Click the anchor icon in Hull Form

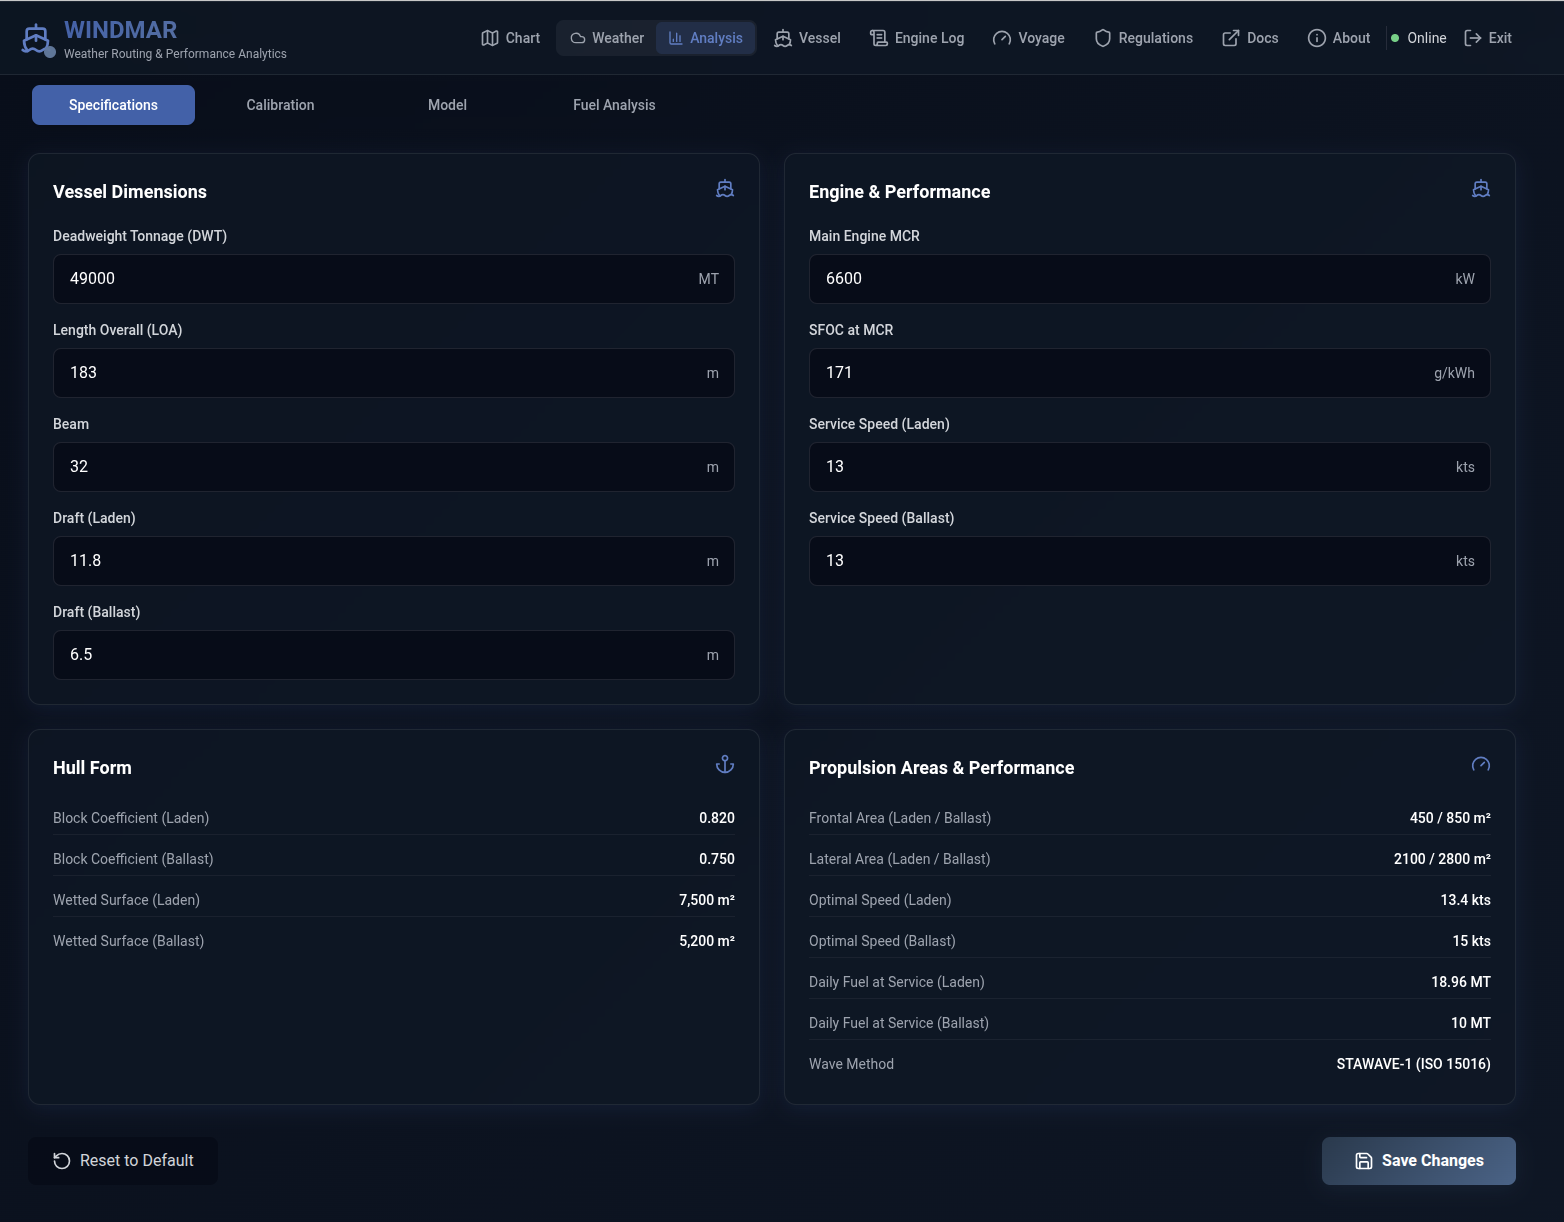click(x=725, y=765)
